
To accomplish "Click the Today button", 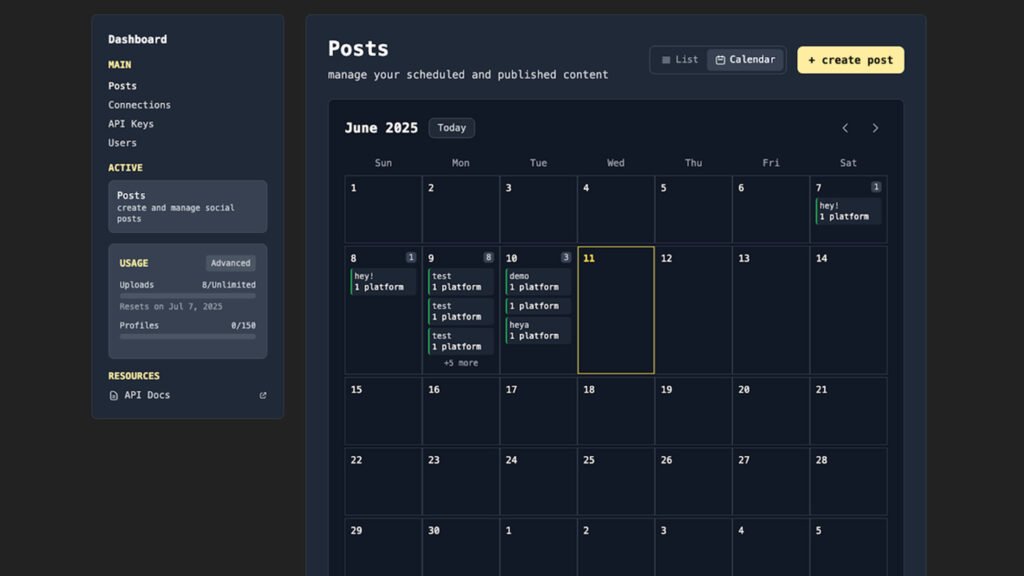I will (451, 128).
